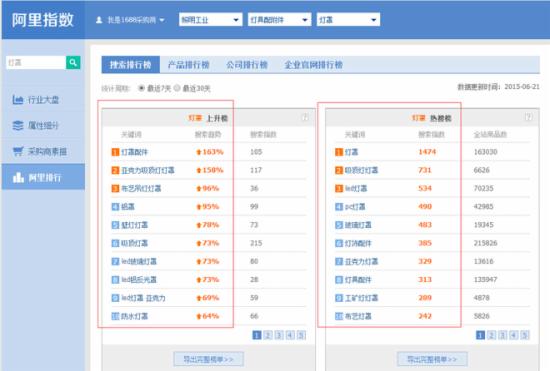Select 最近30天 radio button

pyautogui.click(x=177, y=88)
